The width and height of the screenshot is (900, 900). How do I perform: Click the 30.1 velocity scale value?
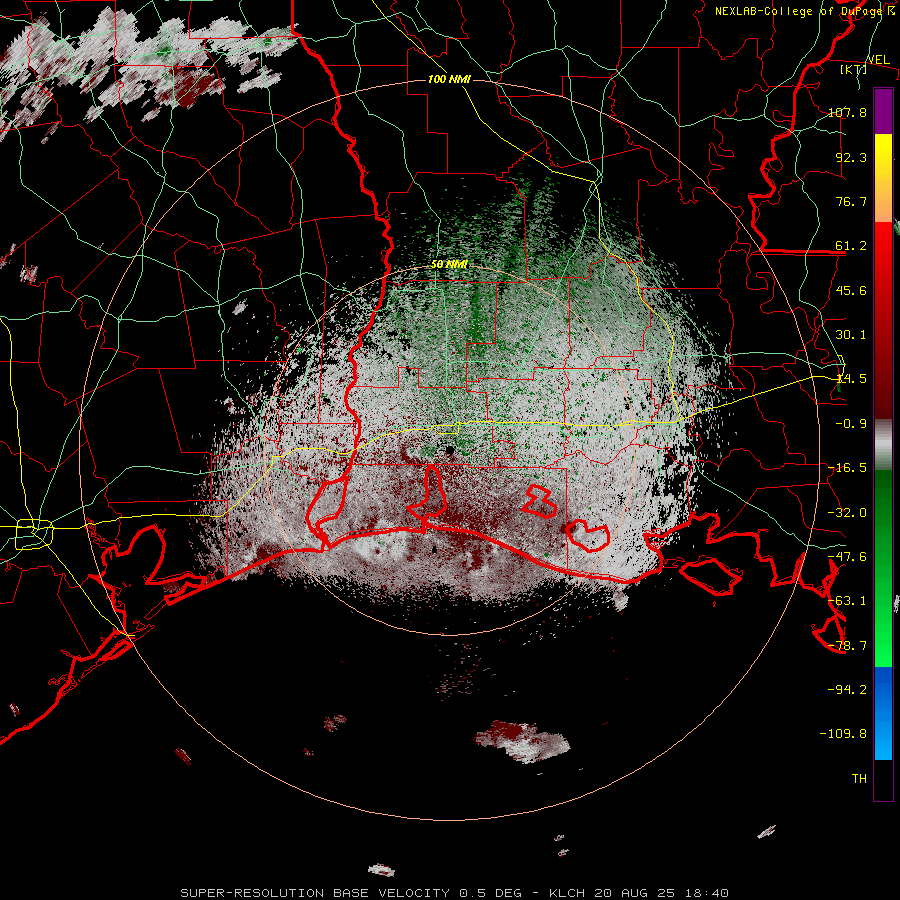[851, 335]
